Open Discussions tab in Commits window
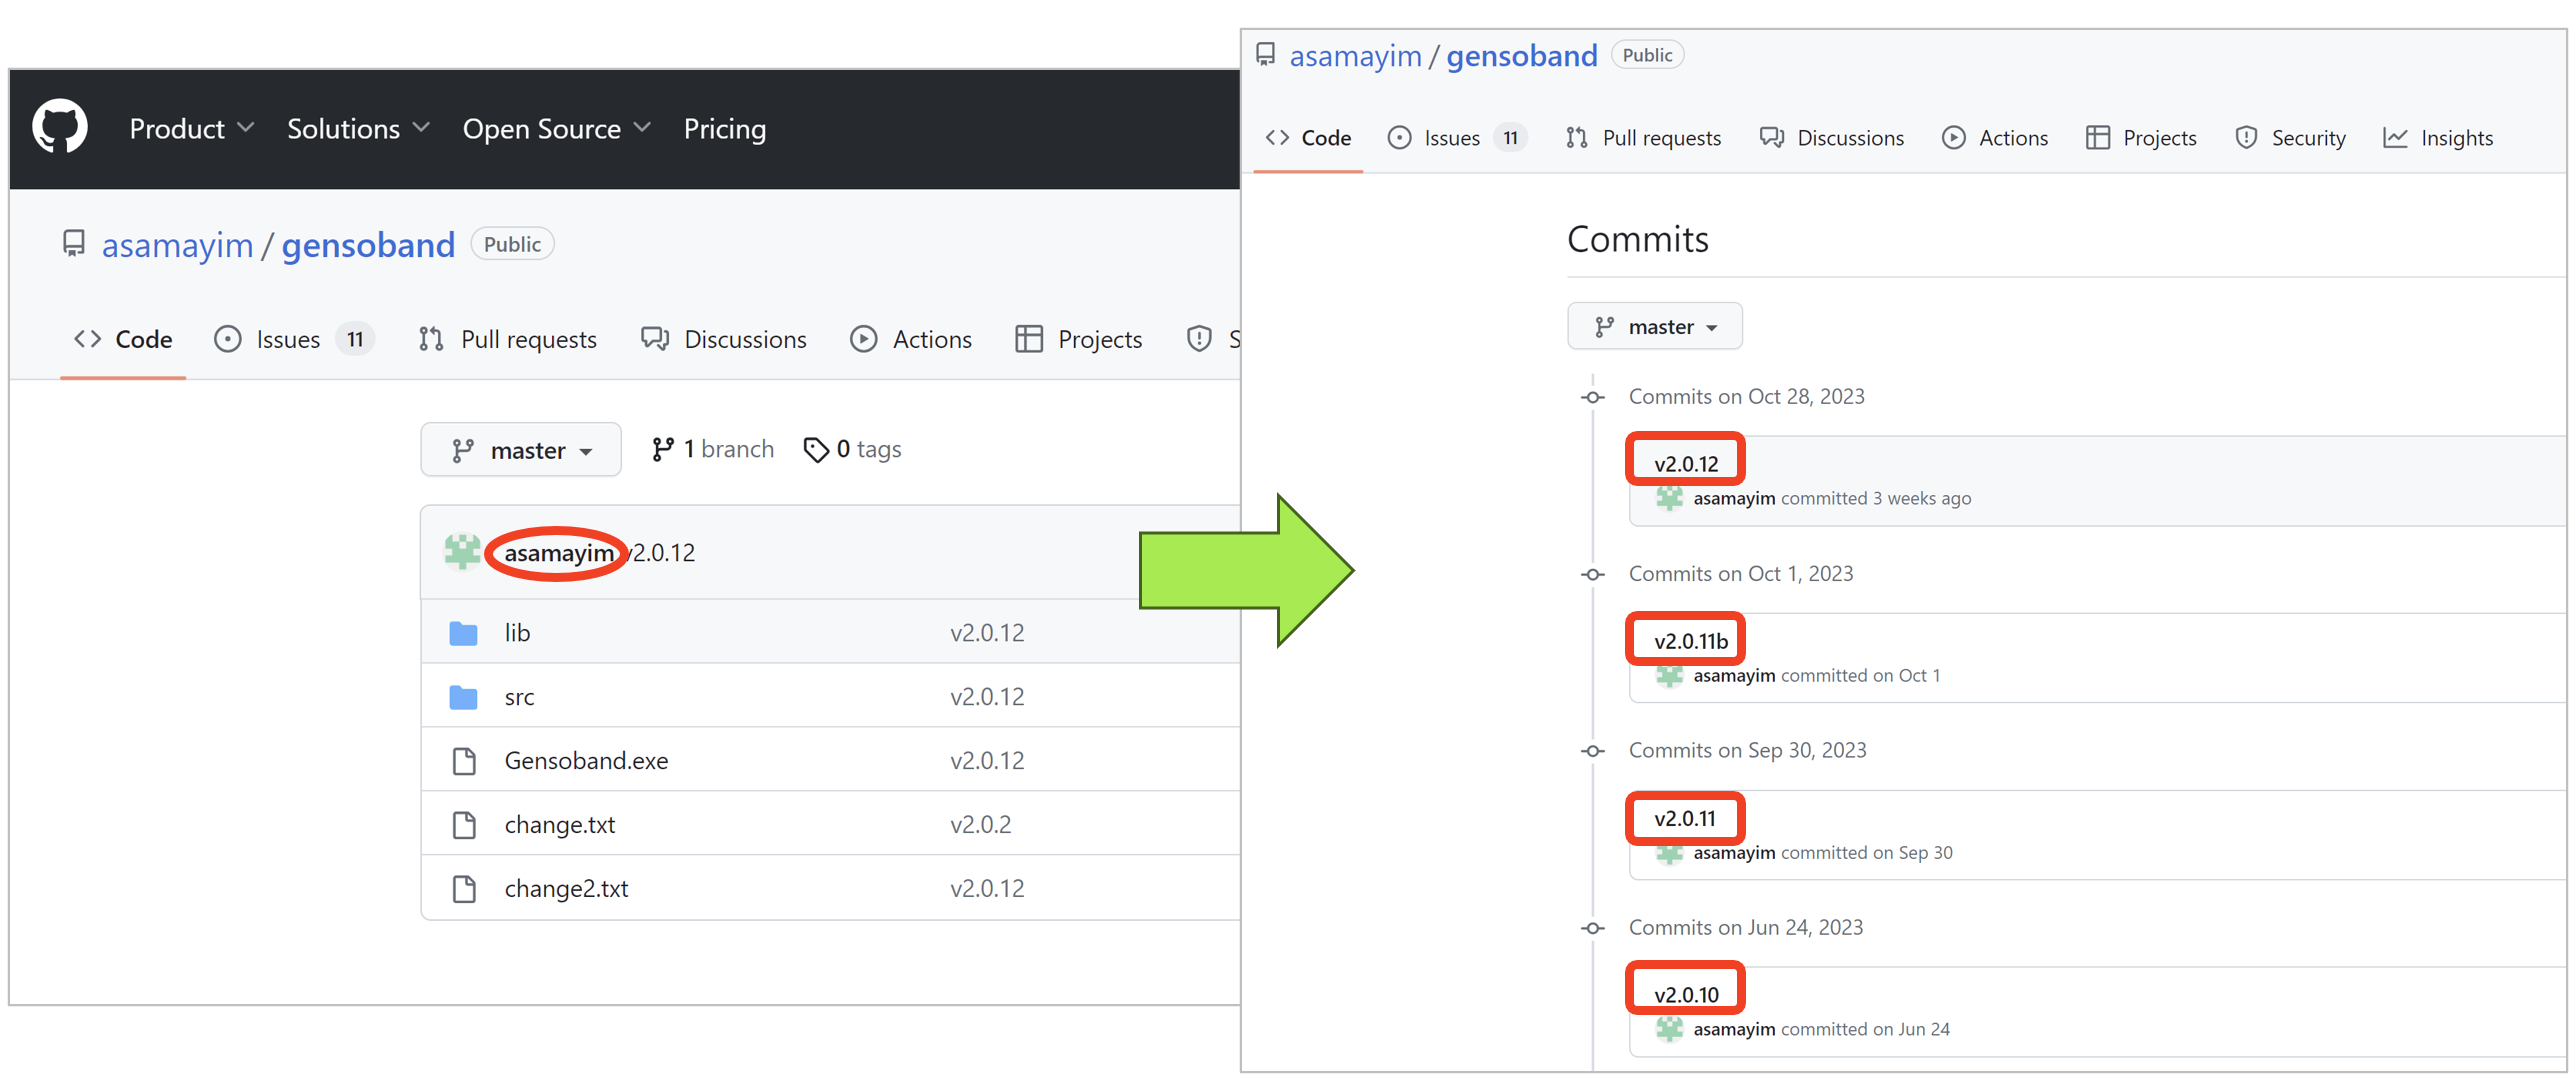The width and height of the screenshot is (2575, 1091). click(x=1831, y=138)
